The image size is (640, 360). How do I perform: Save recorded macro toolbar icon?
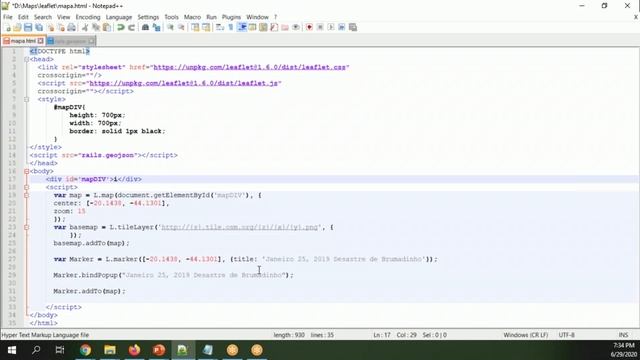click(x=353, y=27)
